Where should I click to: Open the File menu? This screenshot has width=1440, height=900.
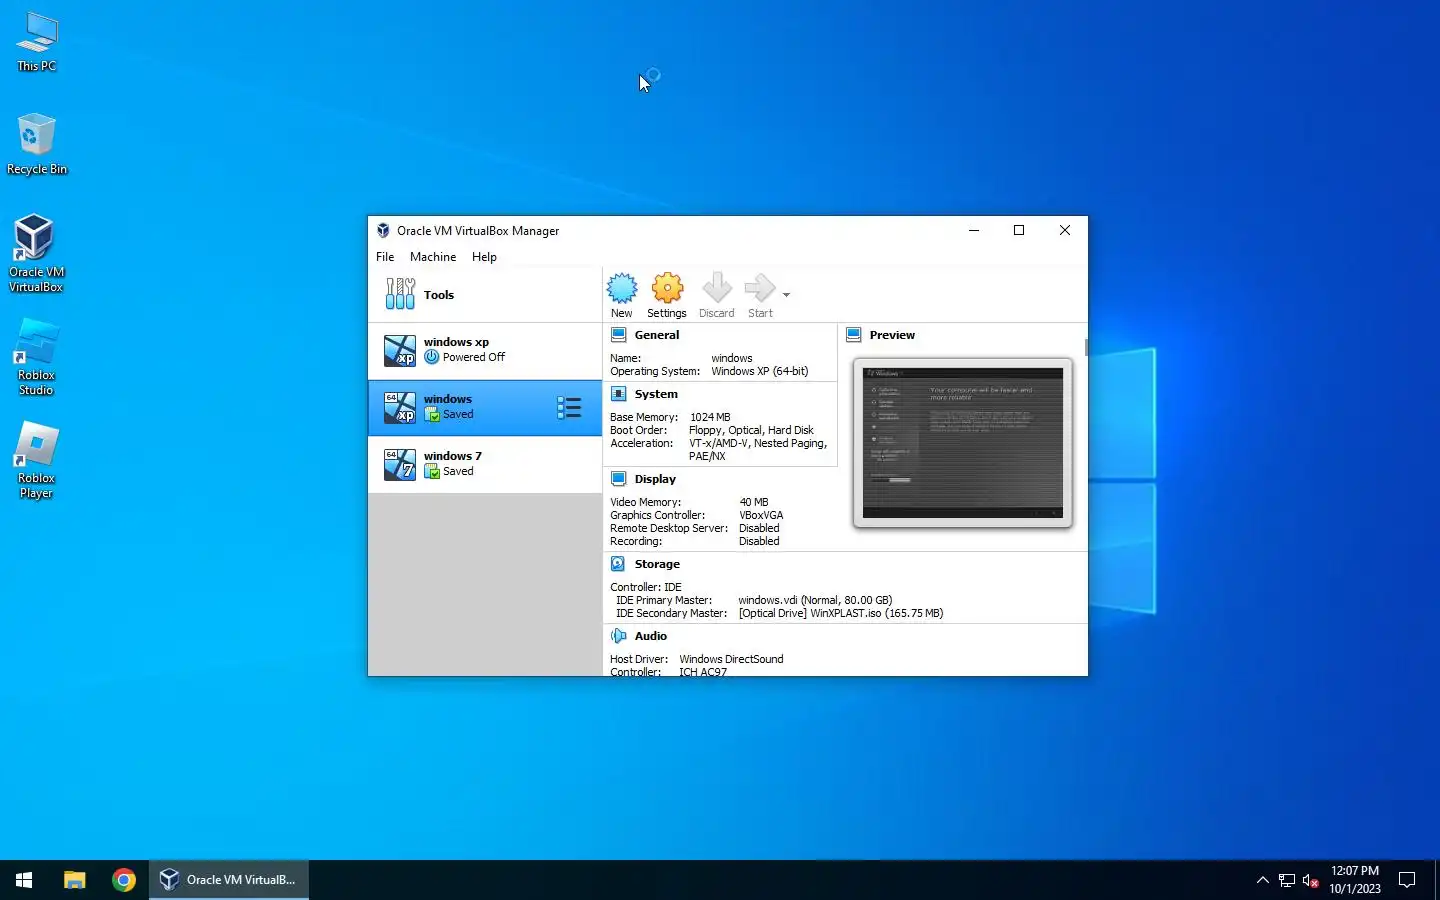(x=385, y=257)
